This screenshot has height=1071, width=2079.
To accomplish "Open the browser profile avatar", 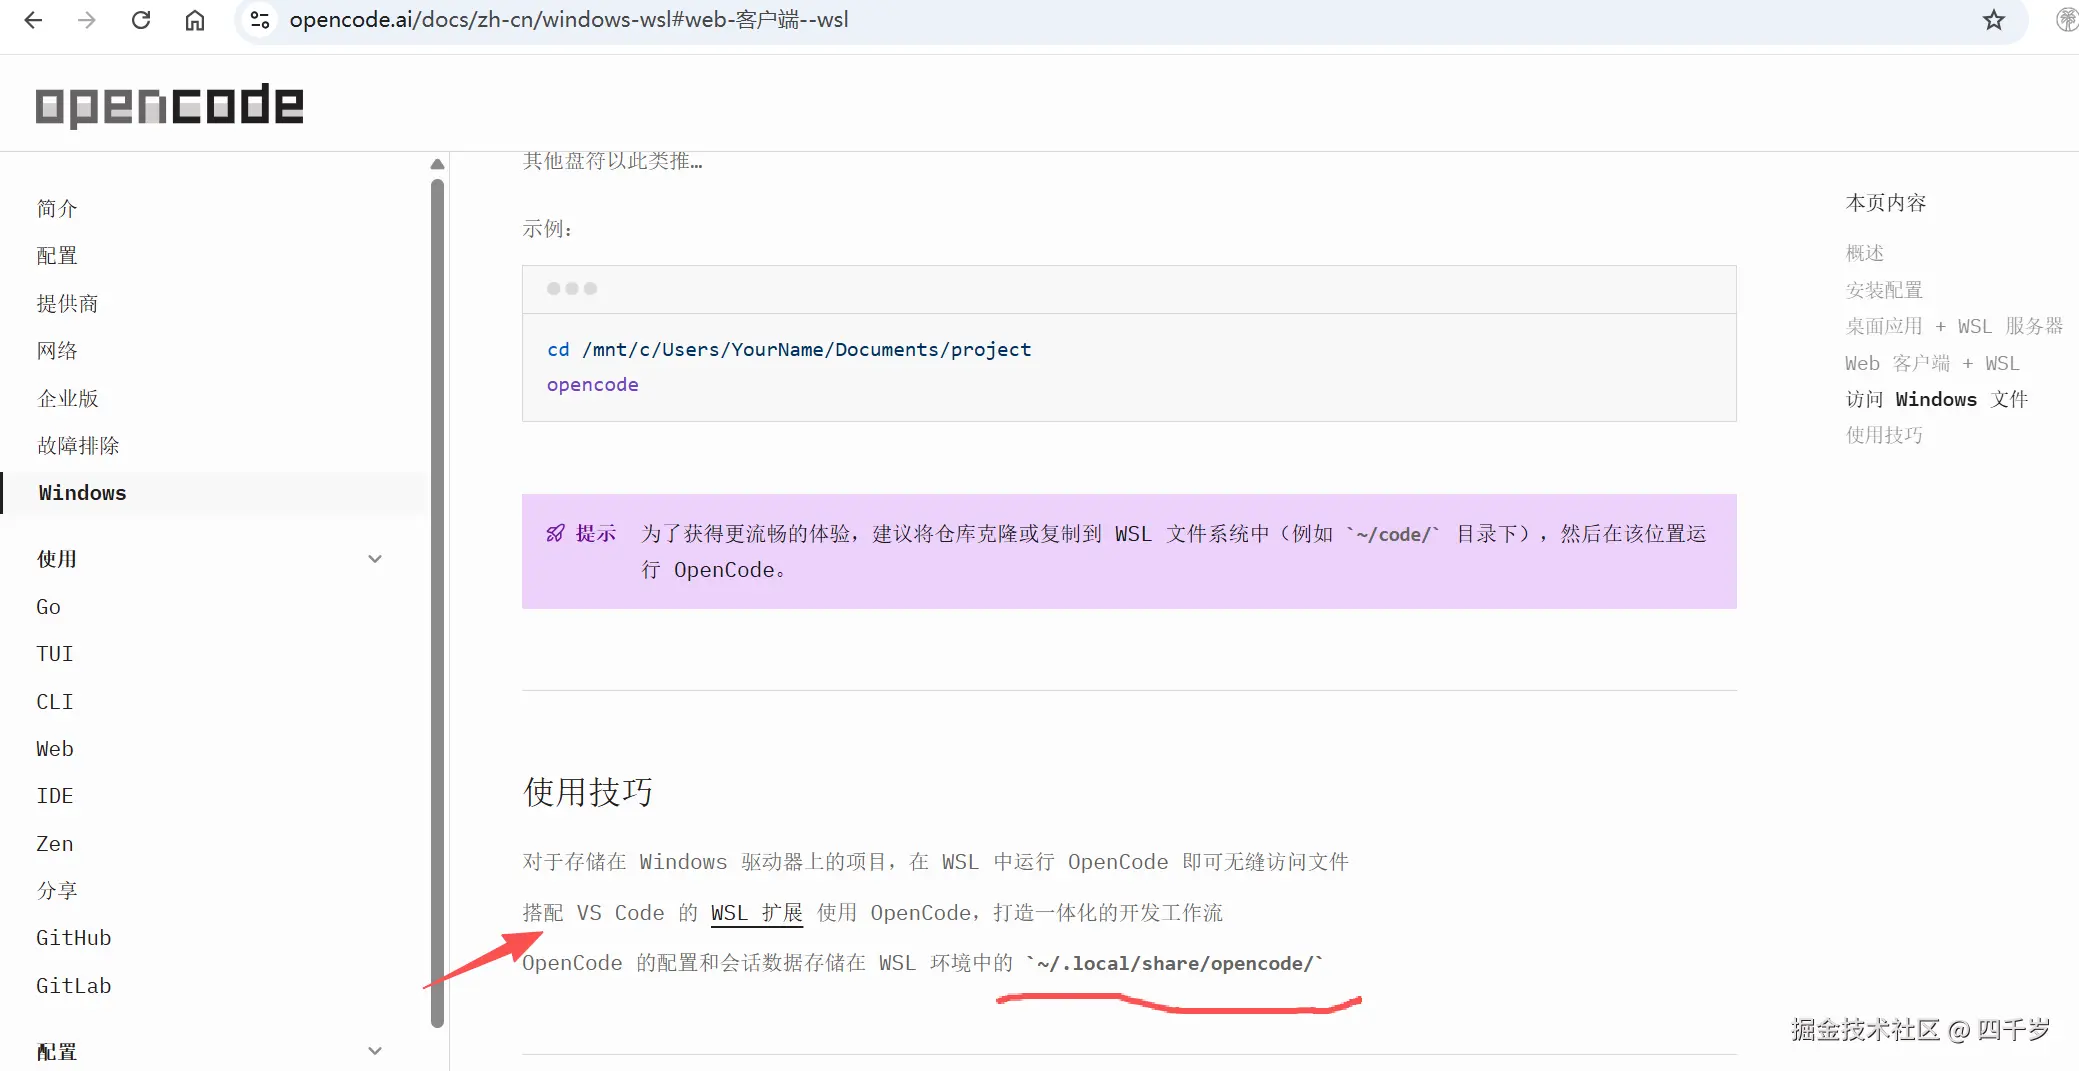I will coord(2066,19).
